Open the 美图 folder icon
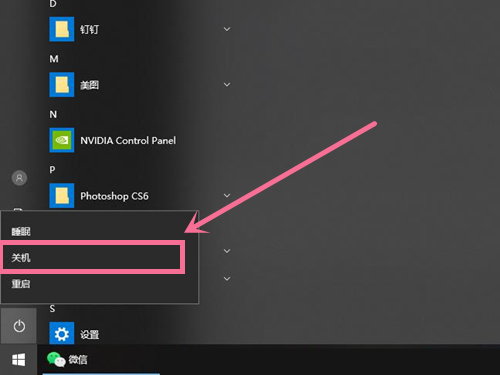This screenshot has height=375, width=500. pyautogui.click(x=62, y=85)
